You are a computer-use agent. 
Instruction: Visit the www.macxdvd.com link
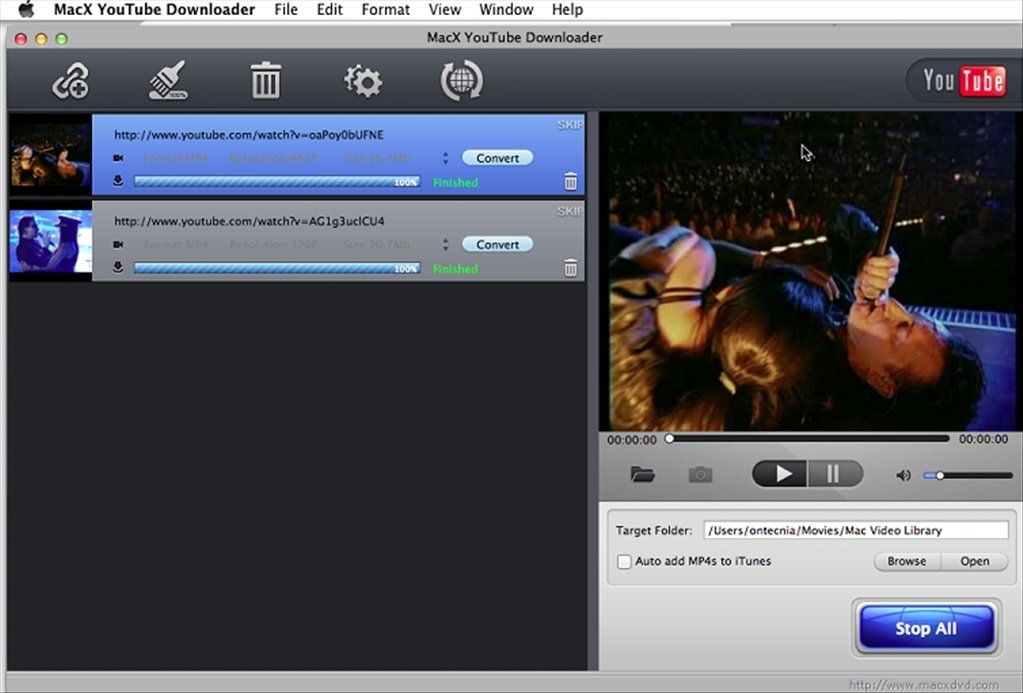pyautogui.click(x=924, y=685)
